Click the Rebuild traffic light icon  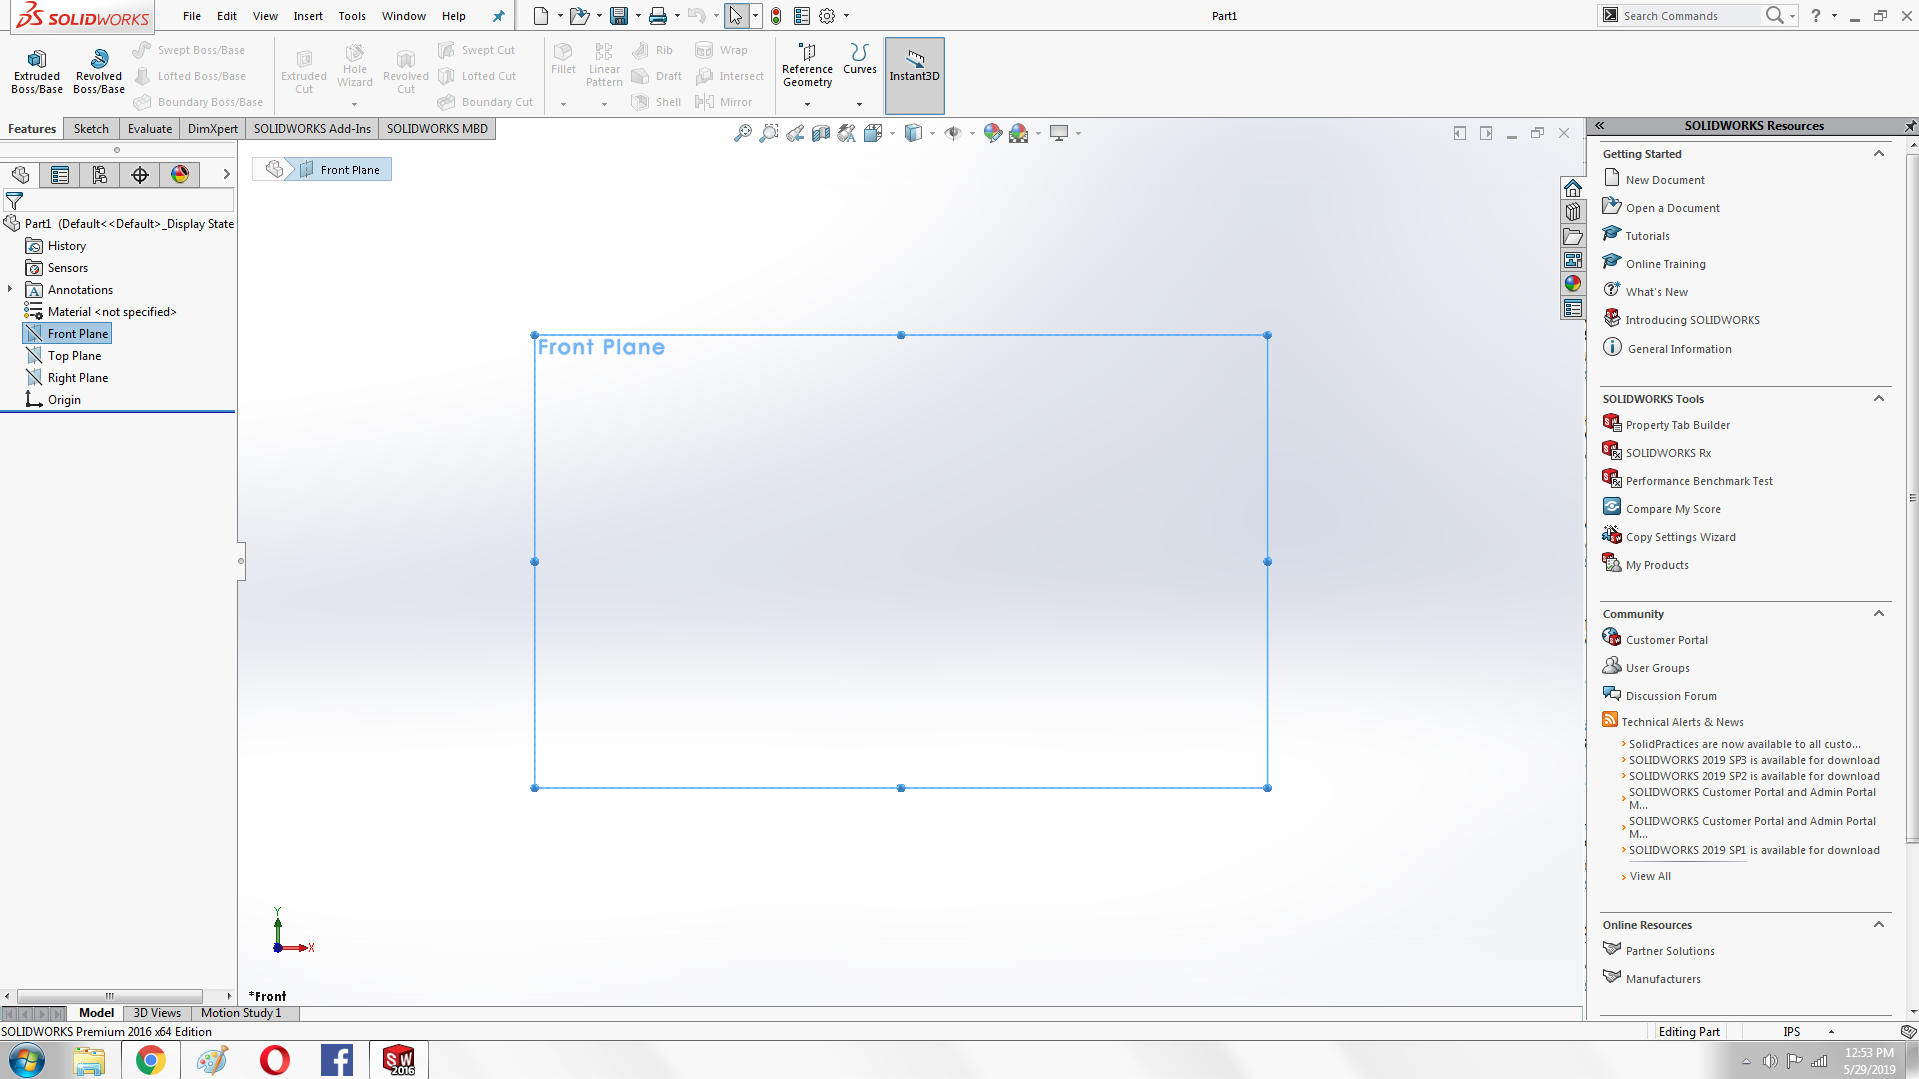[776, 16]
